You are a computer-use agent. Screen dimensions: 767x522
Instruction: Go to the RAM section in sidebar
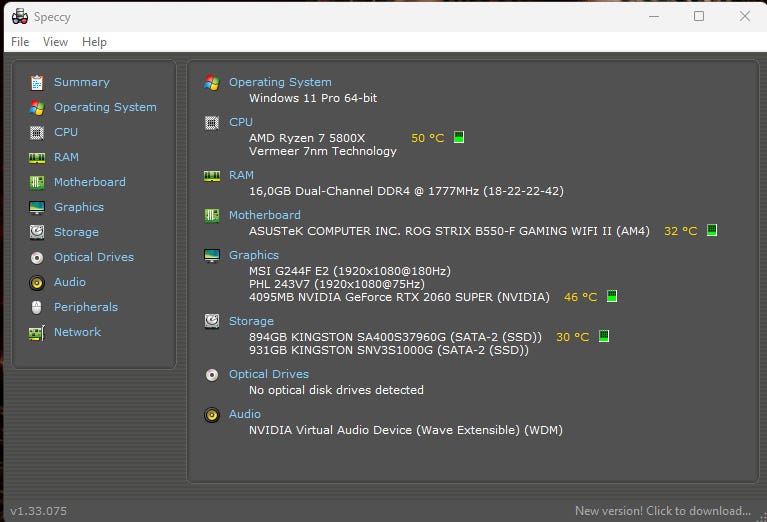click(66, 157)
